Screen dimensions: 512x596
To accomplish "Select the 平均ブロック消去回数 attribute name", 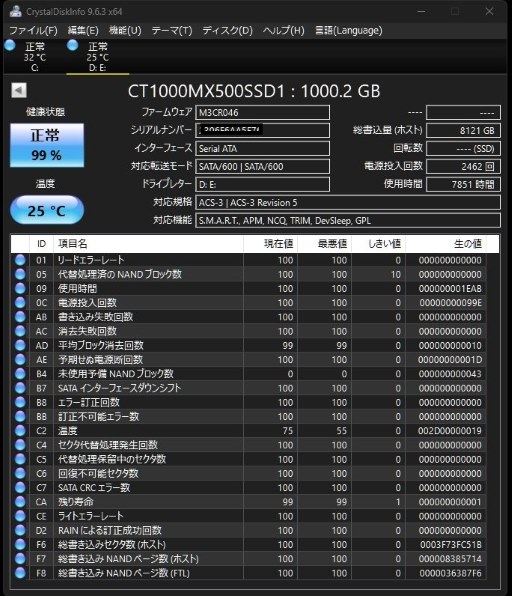I will [101, 345].
